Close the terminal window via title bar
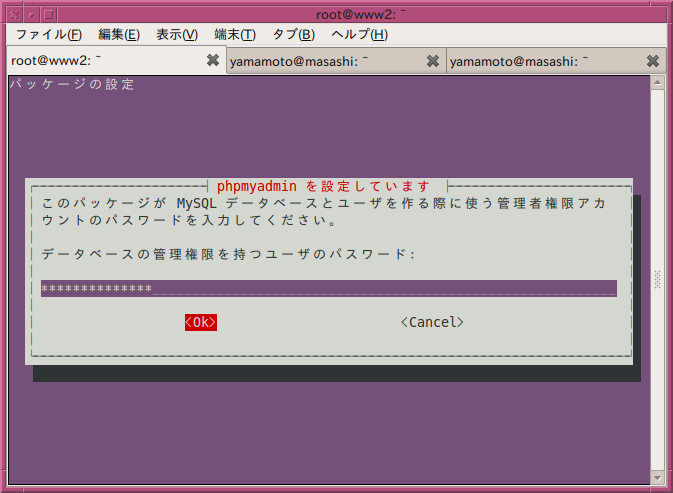 (x=14, y=15)
